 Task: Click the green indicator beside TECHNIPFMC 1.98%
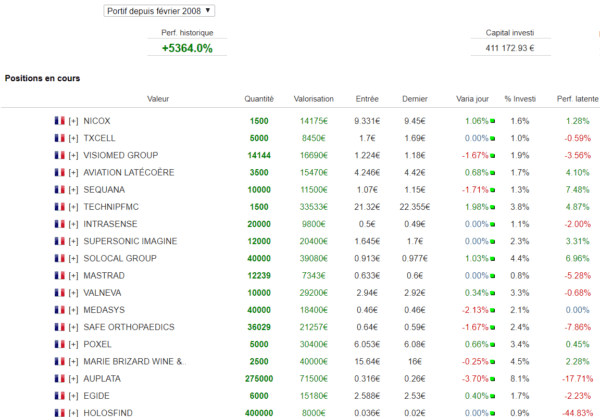[x=492, y=207]
